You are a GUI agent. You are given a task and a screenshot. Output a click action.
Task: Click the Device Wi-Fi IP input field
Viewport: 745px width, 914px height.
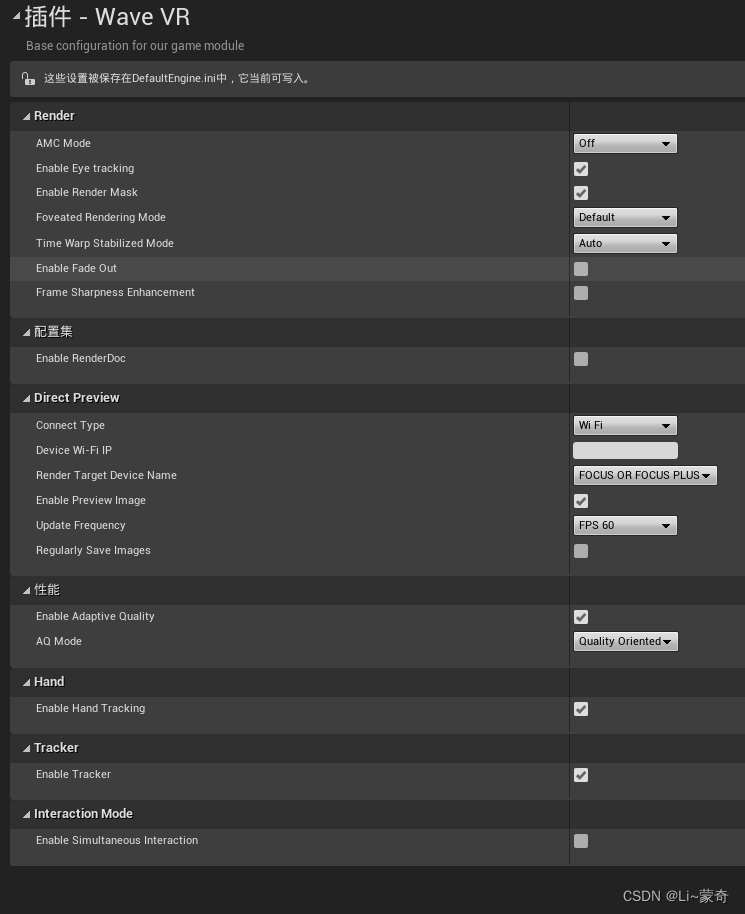coord(625,450)
